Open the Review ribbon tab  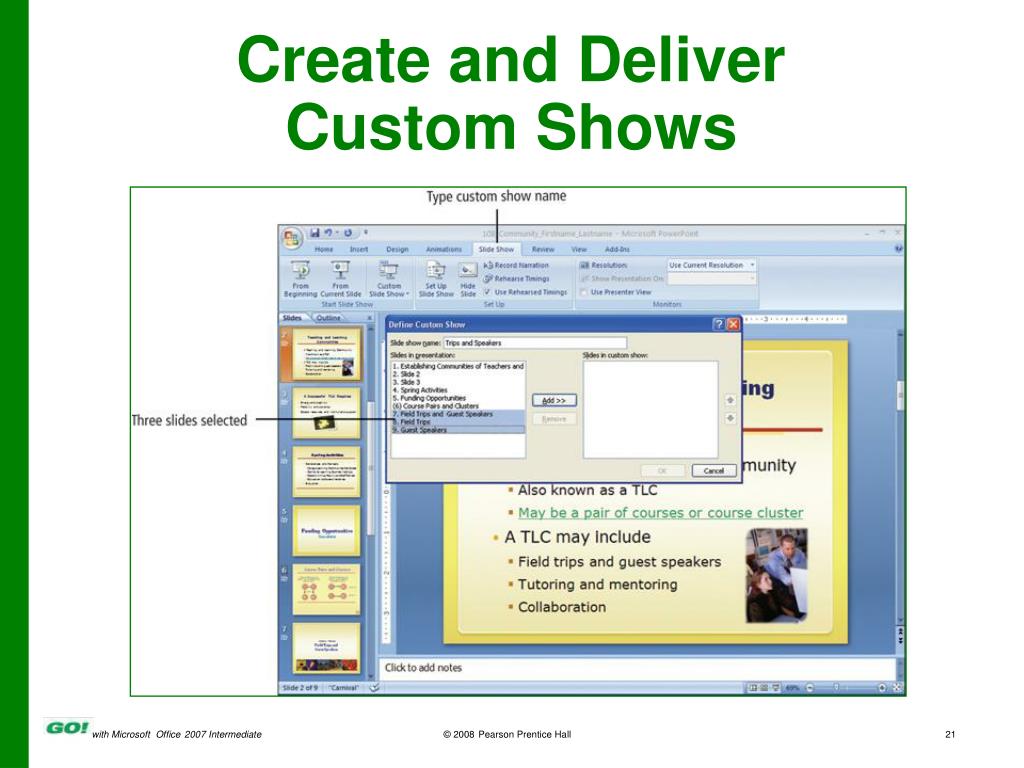click(x=543, y=249)
